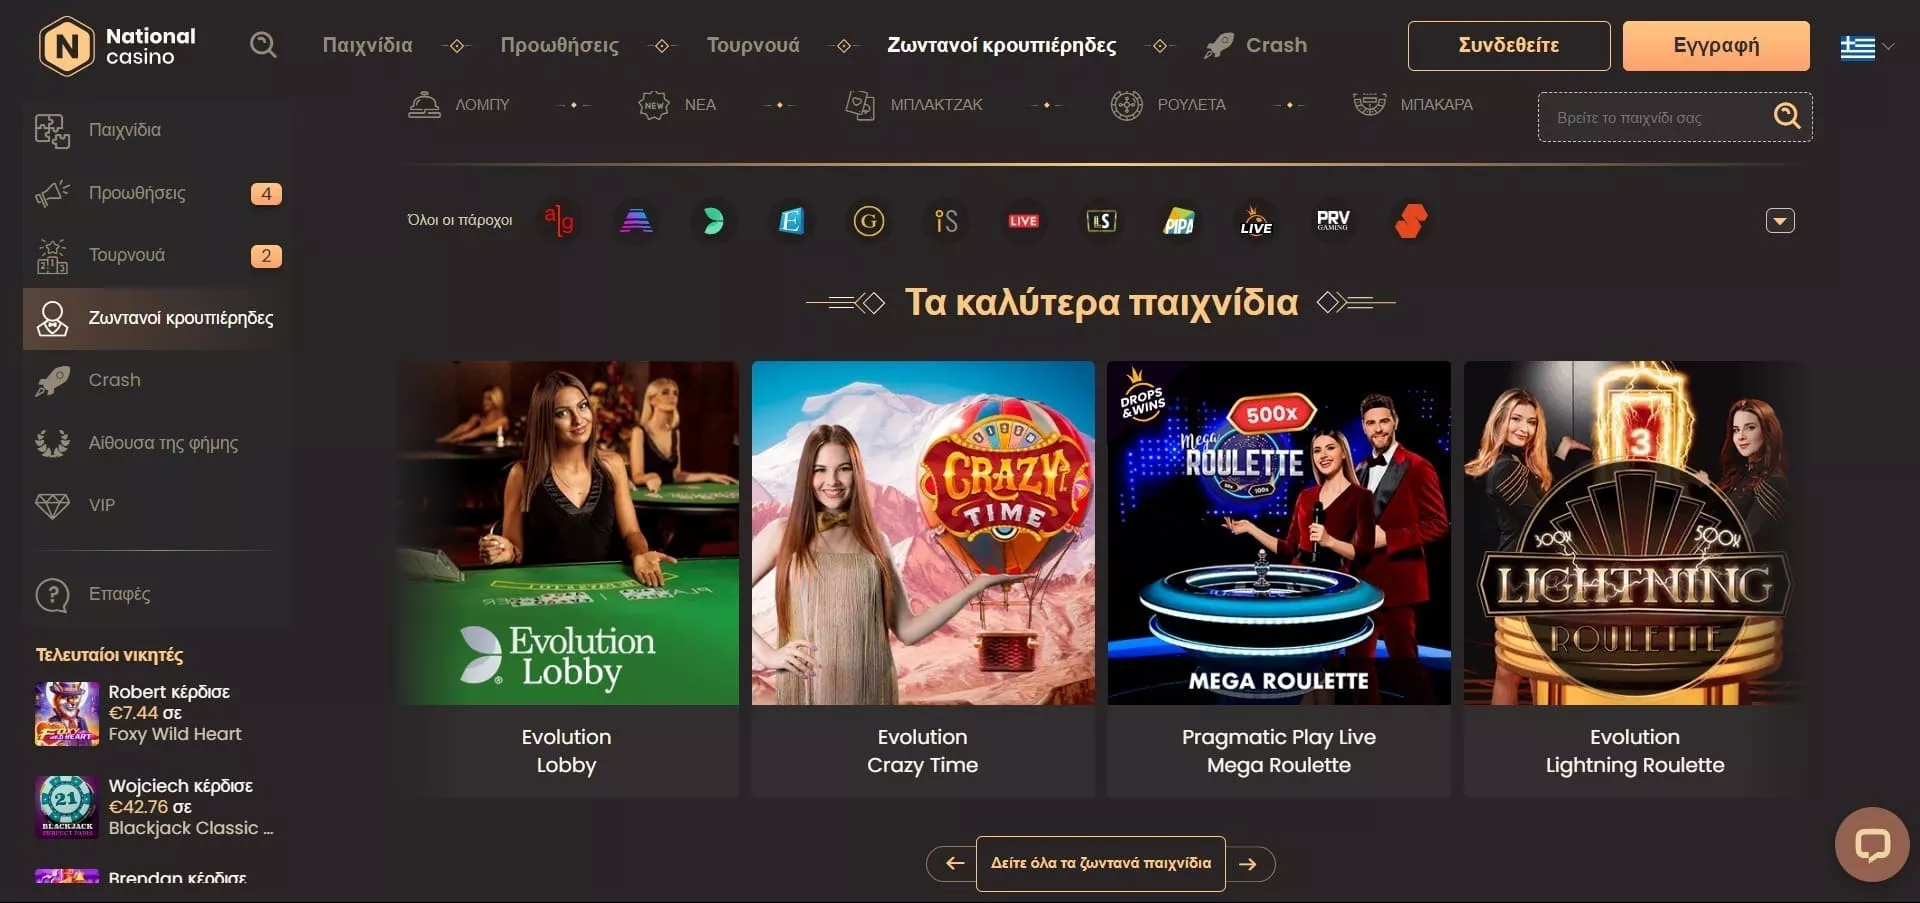
Task: Click the Crash text link in header
Action: pyautogui.click(x=1276, y=45)
